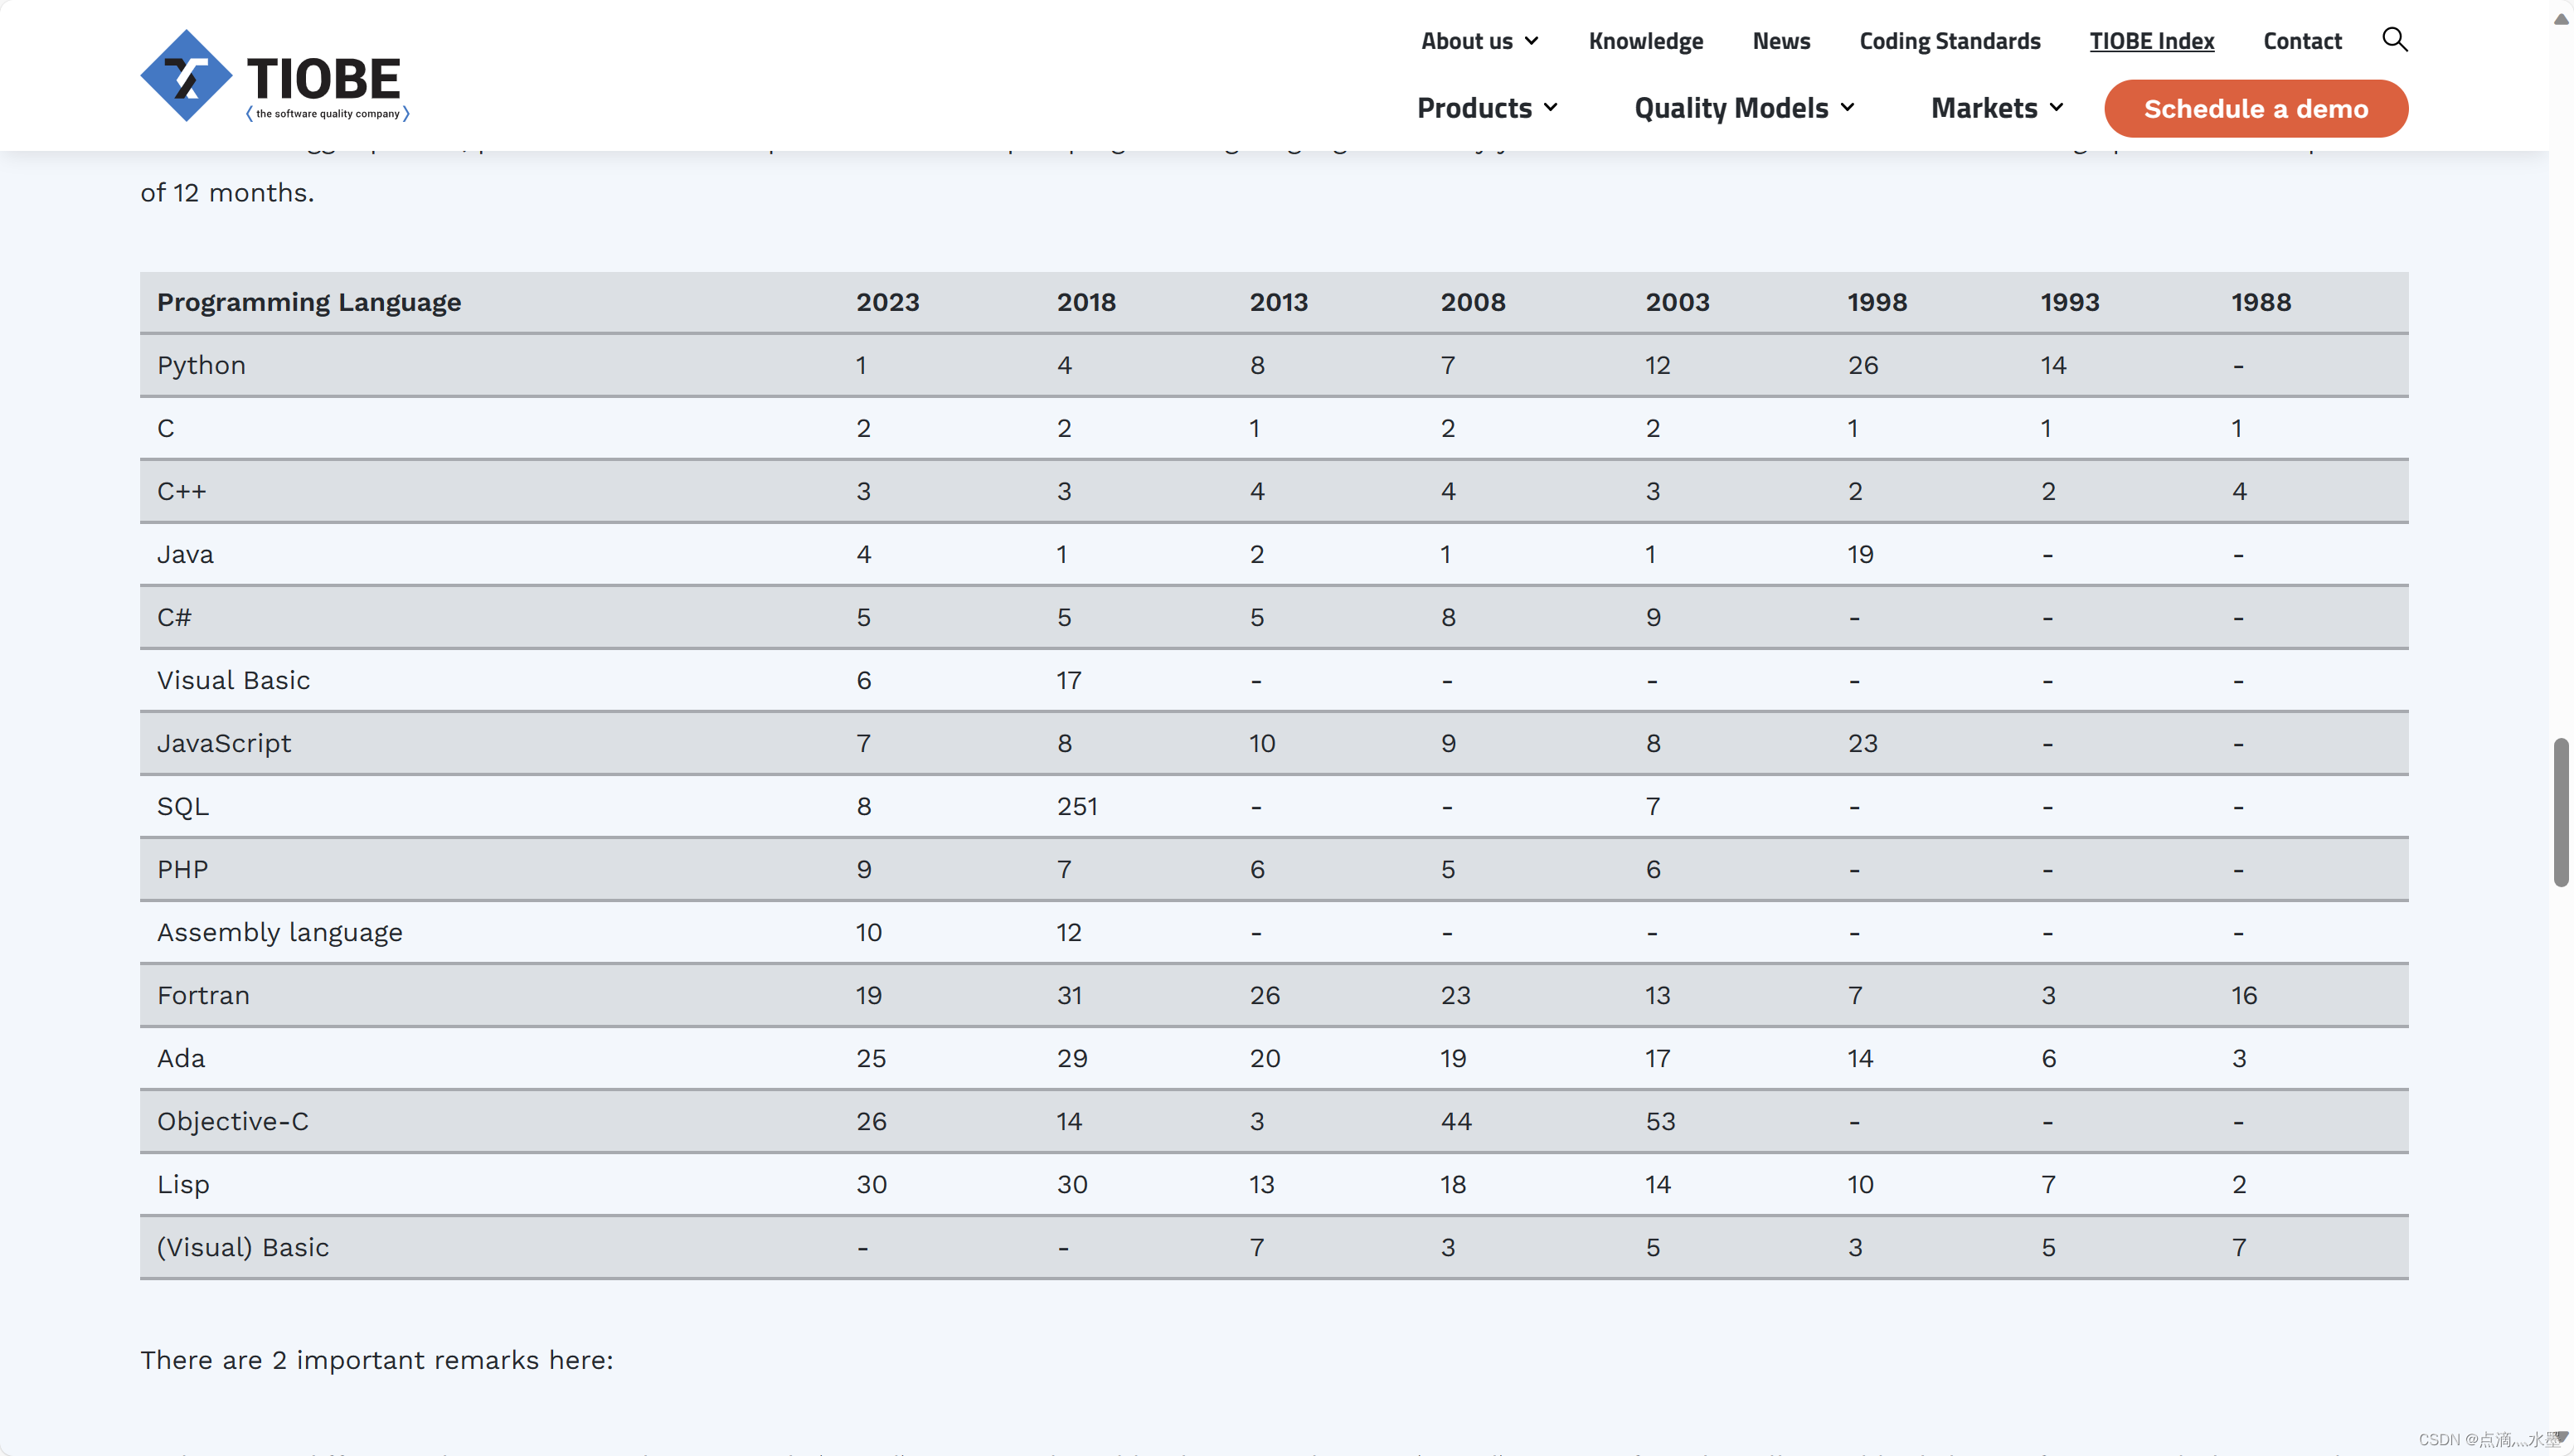
Task: Select the Python row label
Action: (x=201, y=365)
